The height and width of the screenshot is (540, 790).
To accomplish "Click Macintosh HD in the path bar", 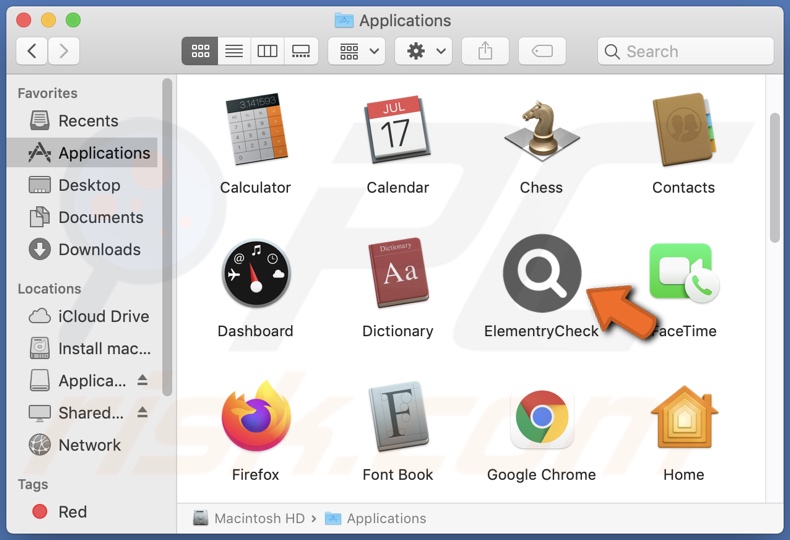I will tap(249, 518).
